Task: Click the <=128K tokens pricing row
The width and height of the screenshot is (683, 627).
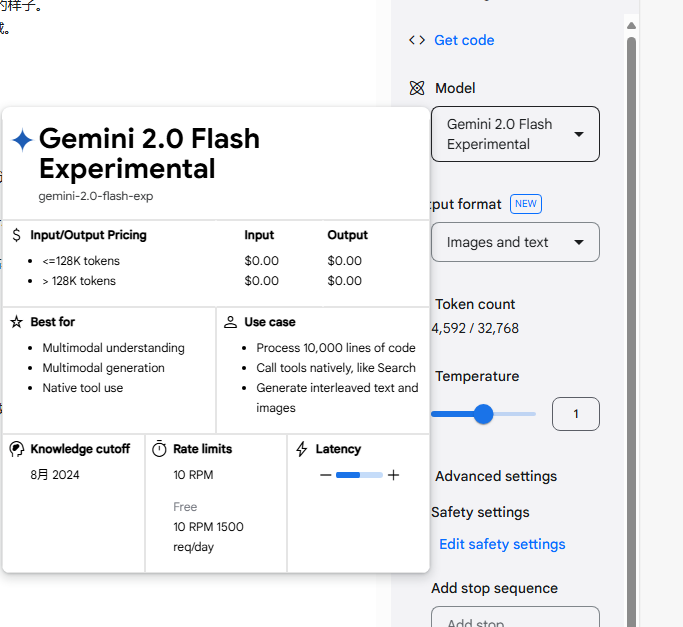Action: click(x=81, y=261)
